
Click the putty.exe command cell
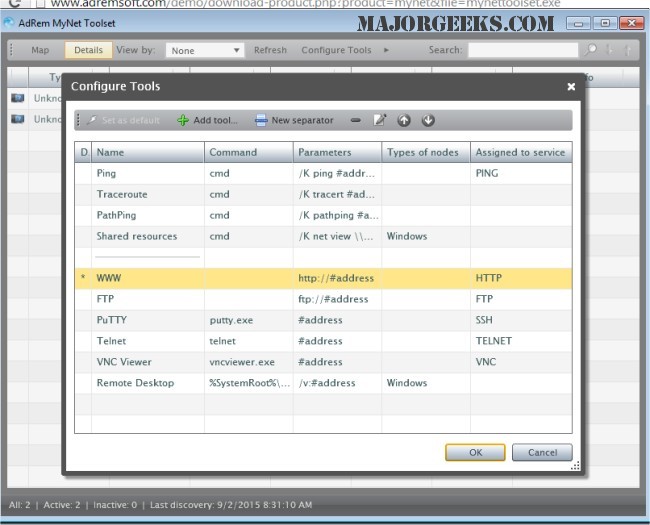(249, 320)
